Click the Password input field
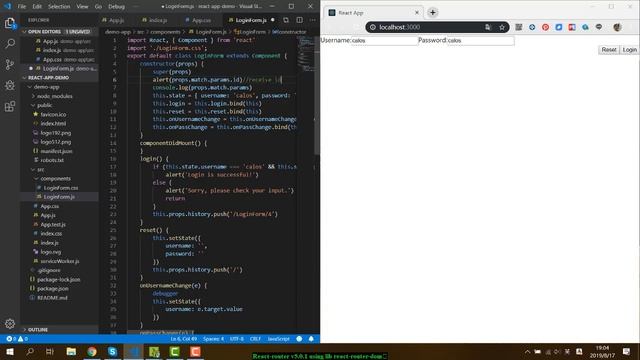 (x=480, y=40)
